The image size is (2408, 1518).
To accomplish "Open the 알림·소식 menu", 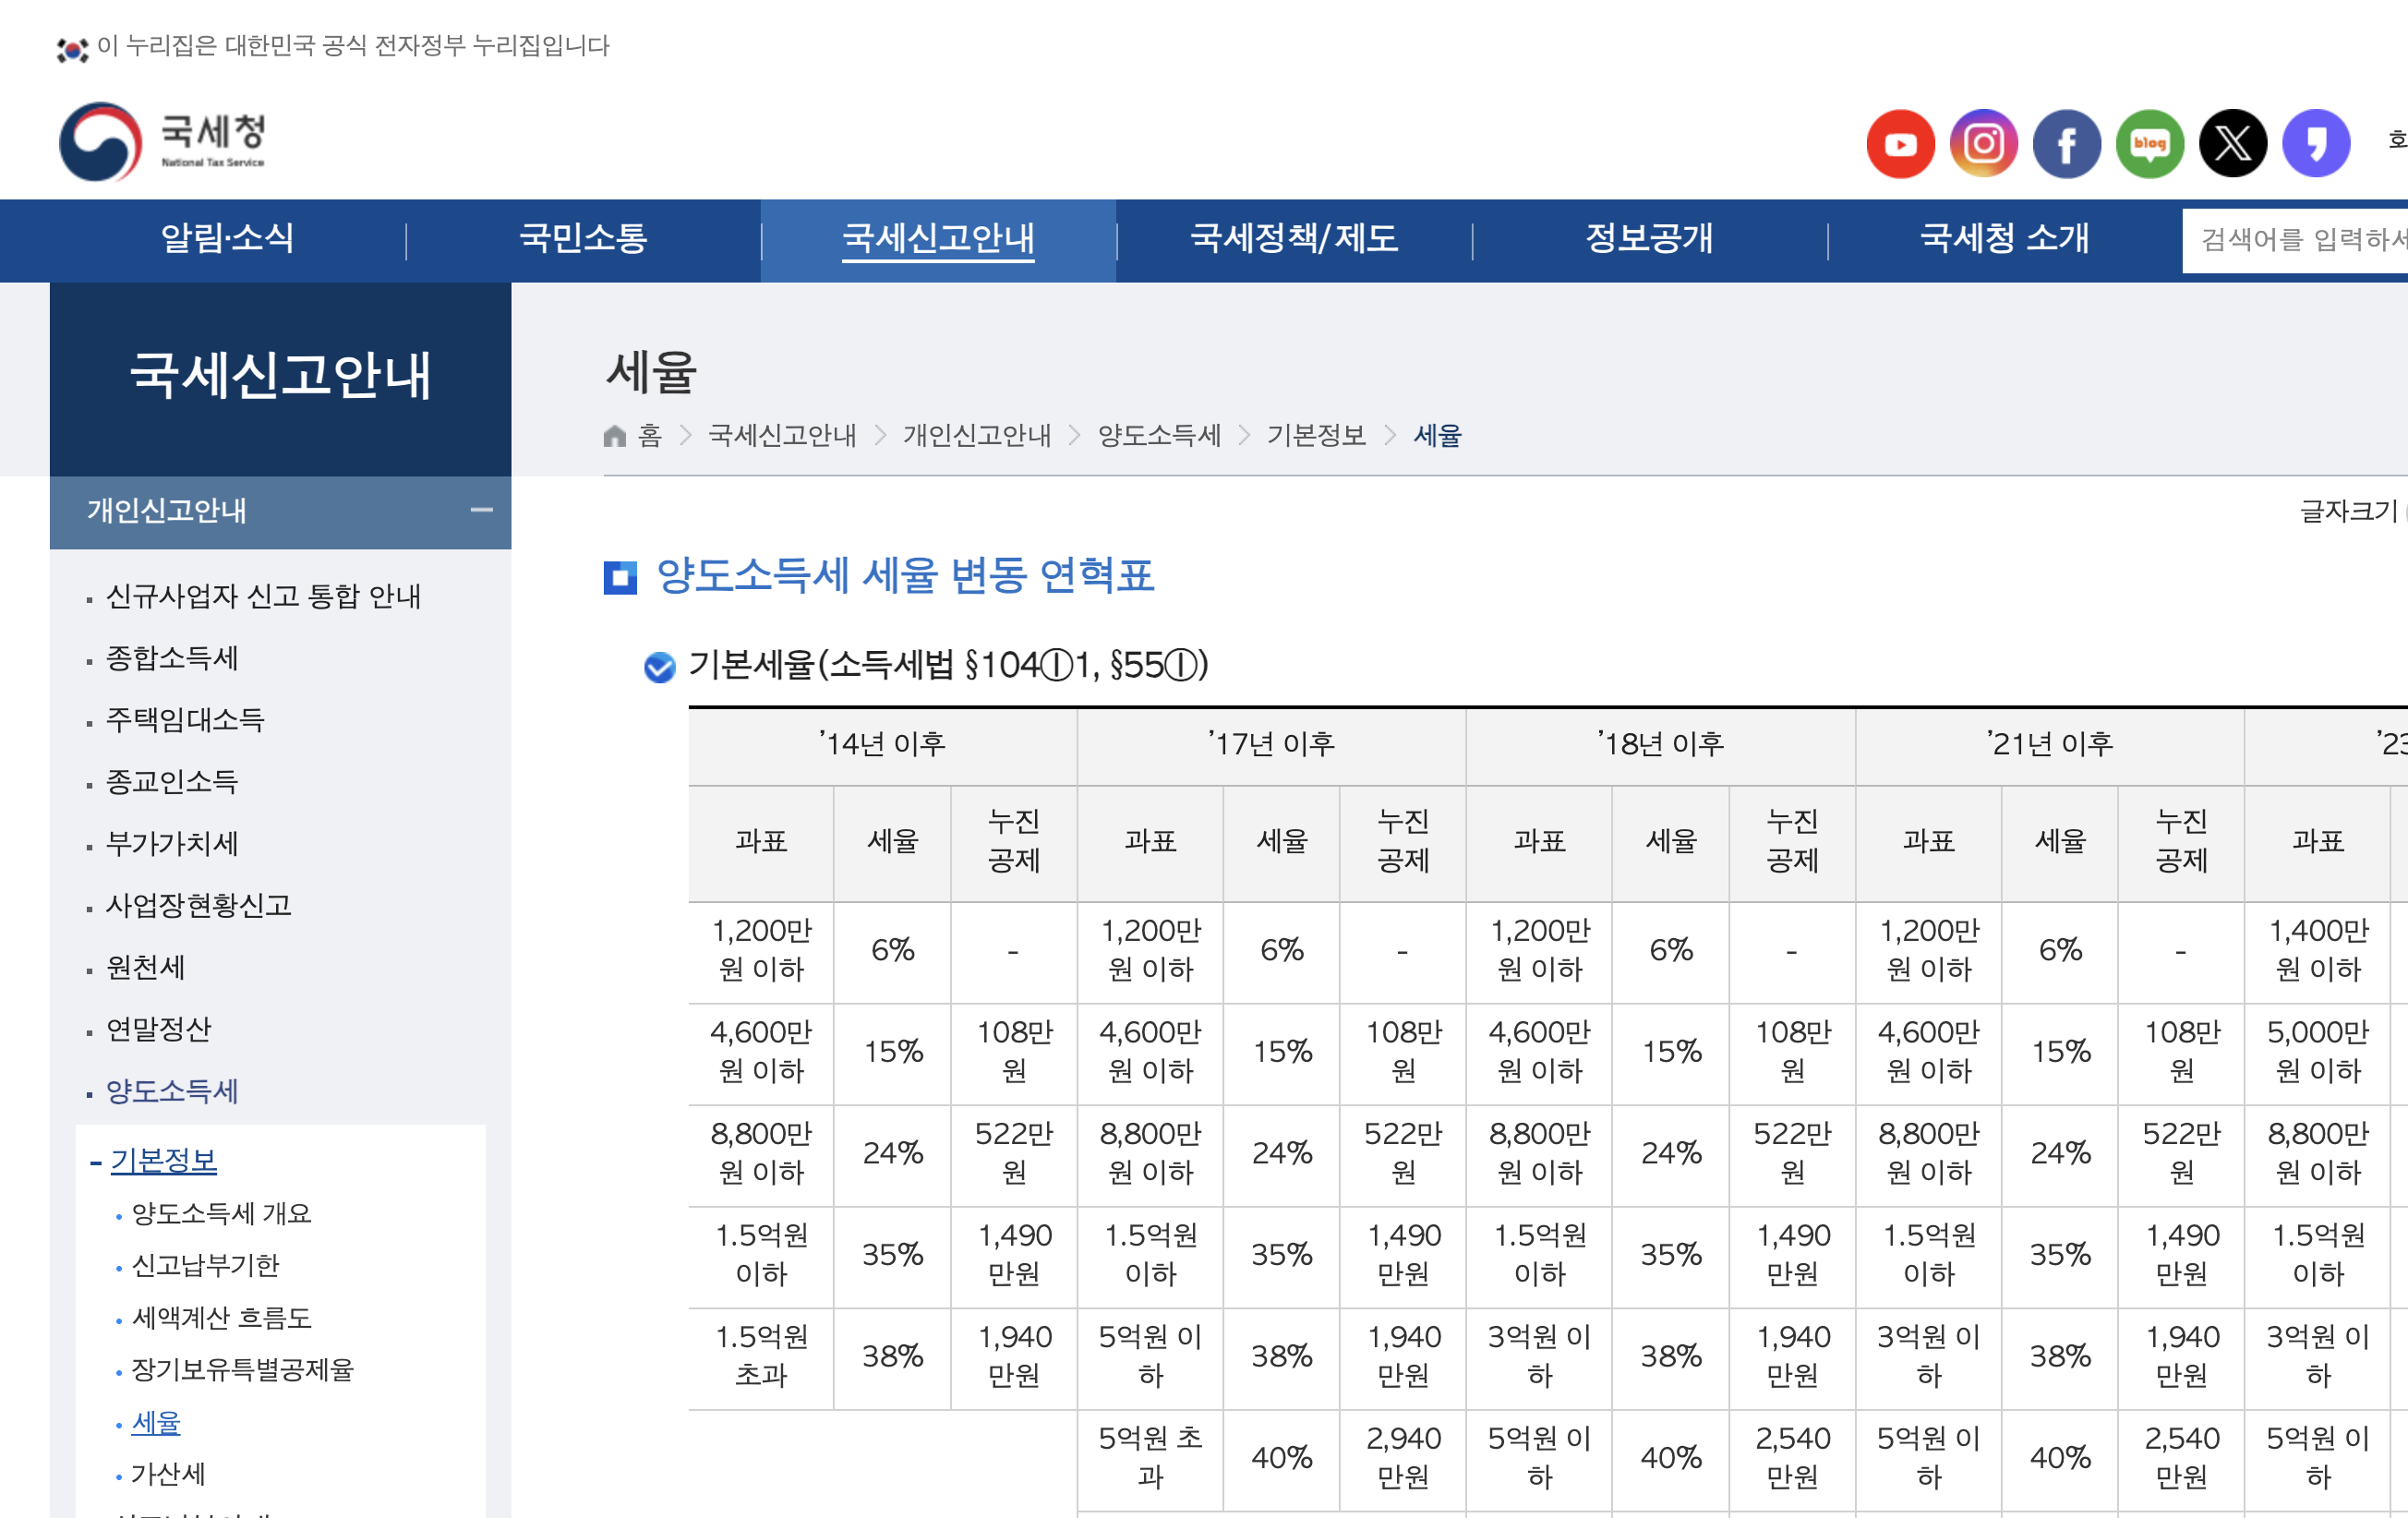I will click(x=227, y=239).
